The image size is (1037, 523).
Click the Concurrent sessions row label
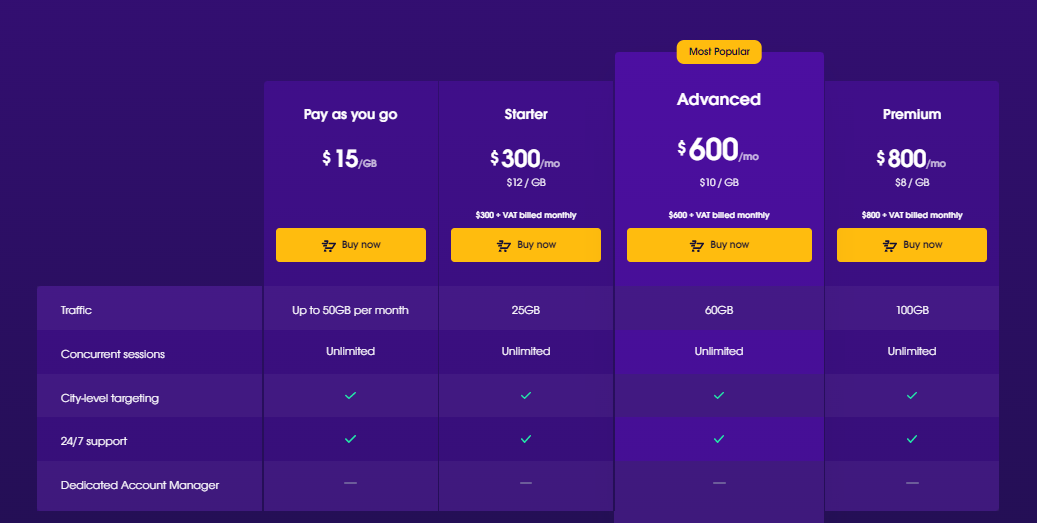pyautogui.click(x=113, y=354)
